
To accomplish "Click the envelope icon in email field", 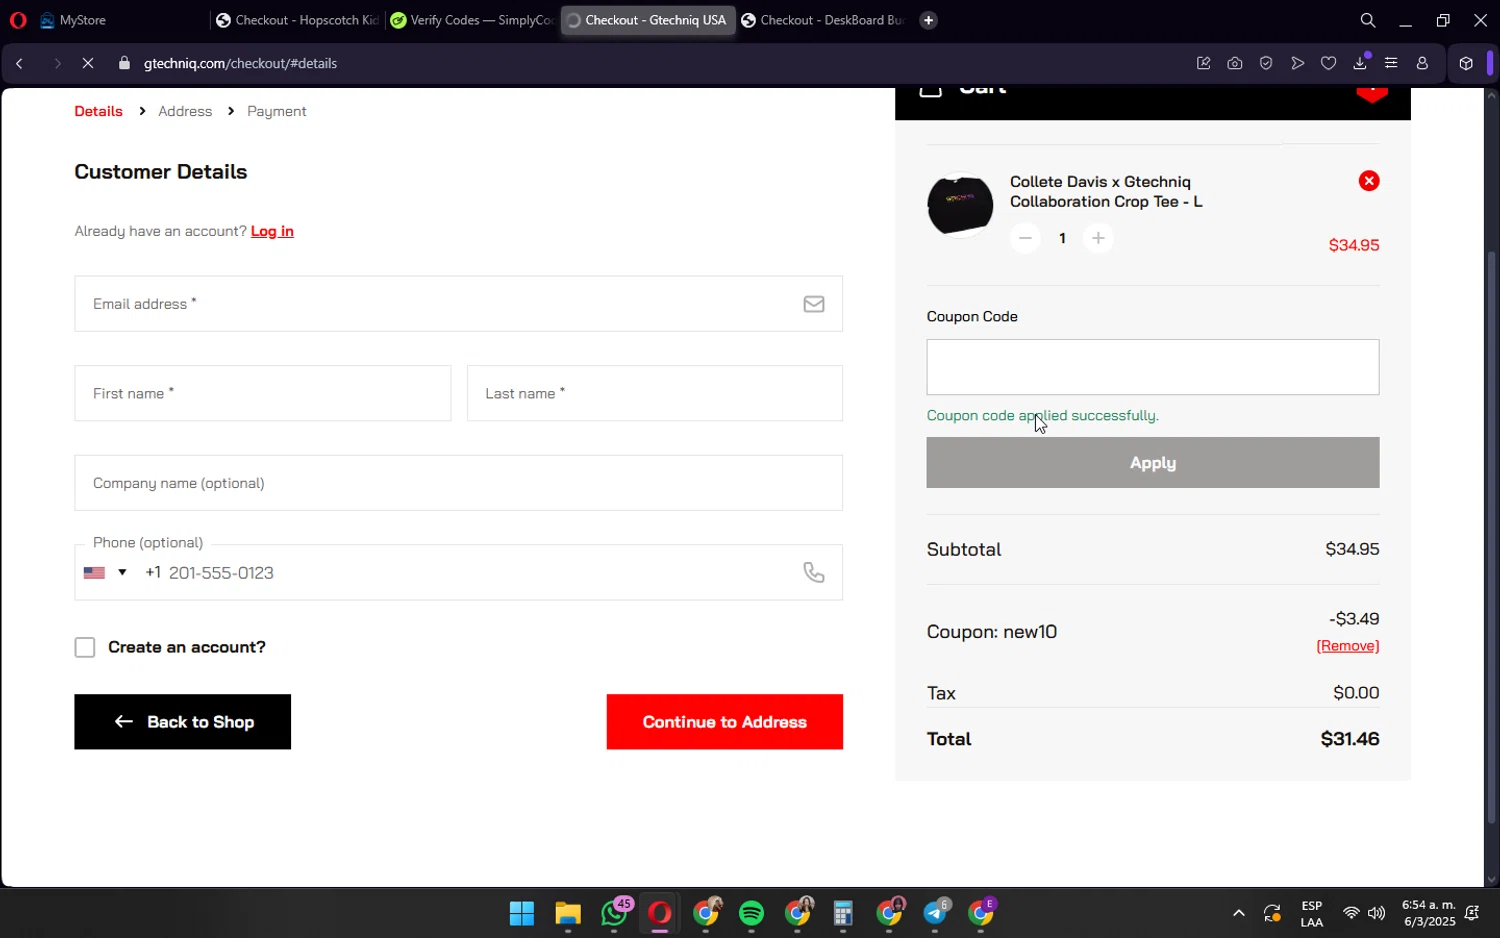I will pos(814,304).
